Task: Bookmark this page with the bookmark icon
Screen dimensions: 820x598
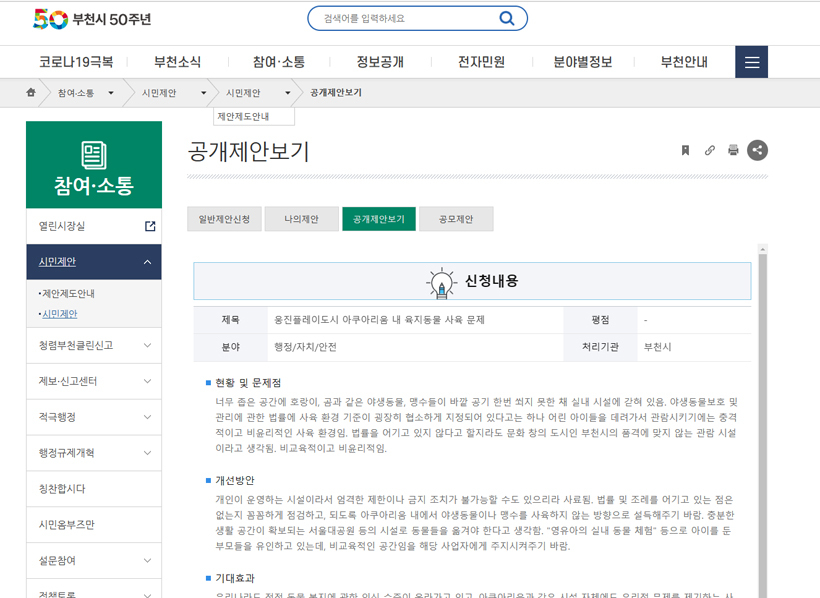Action: tap(685, 151)
